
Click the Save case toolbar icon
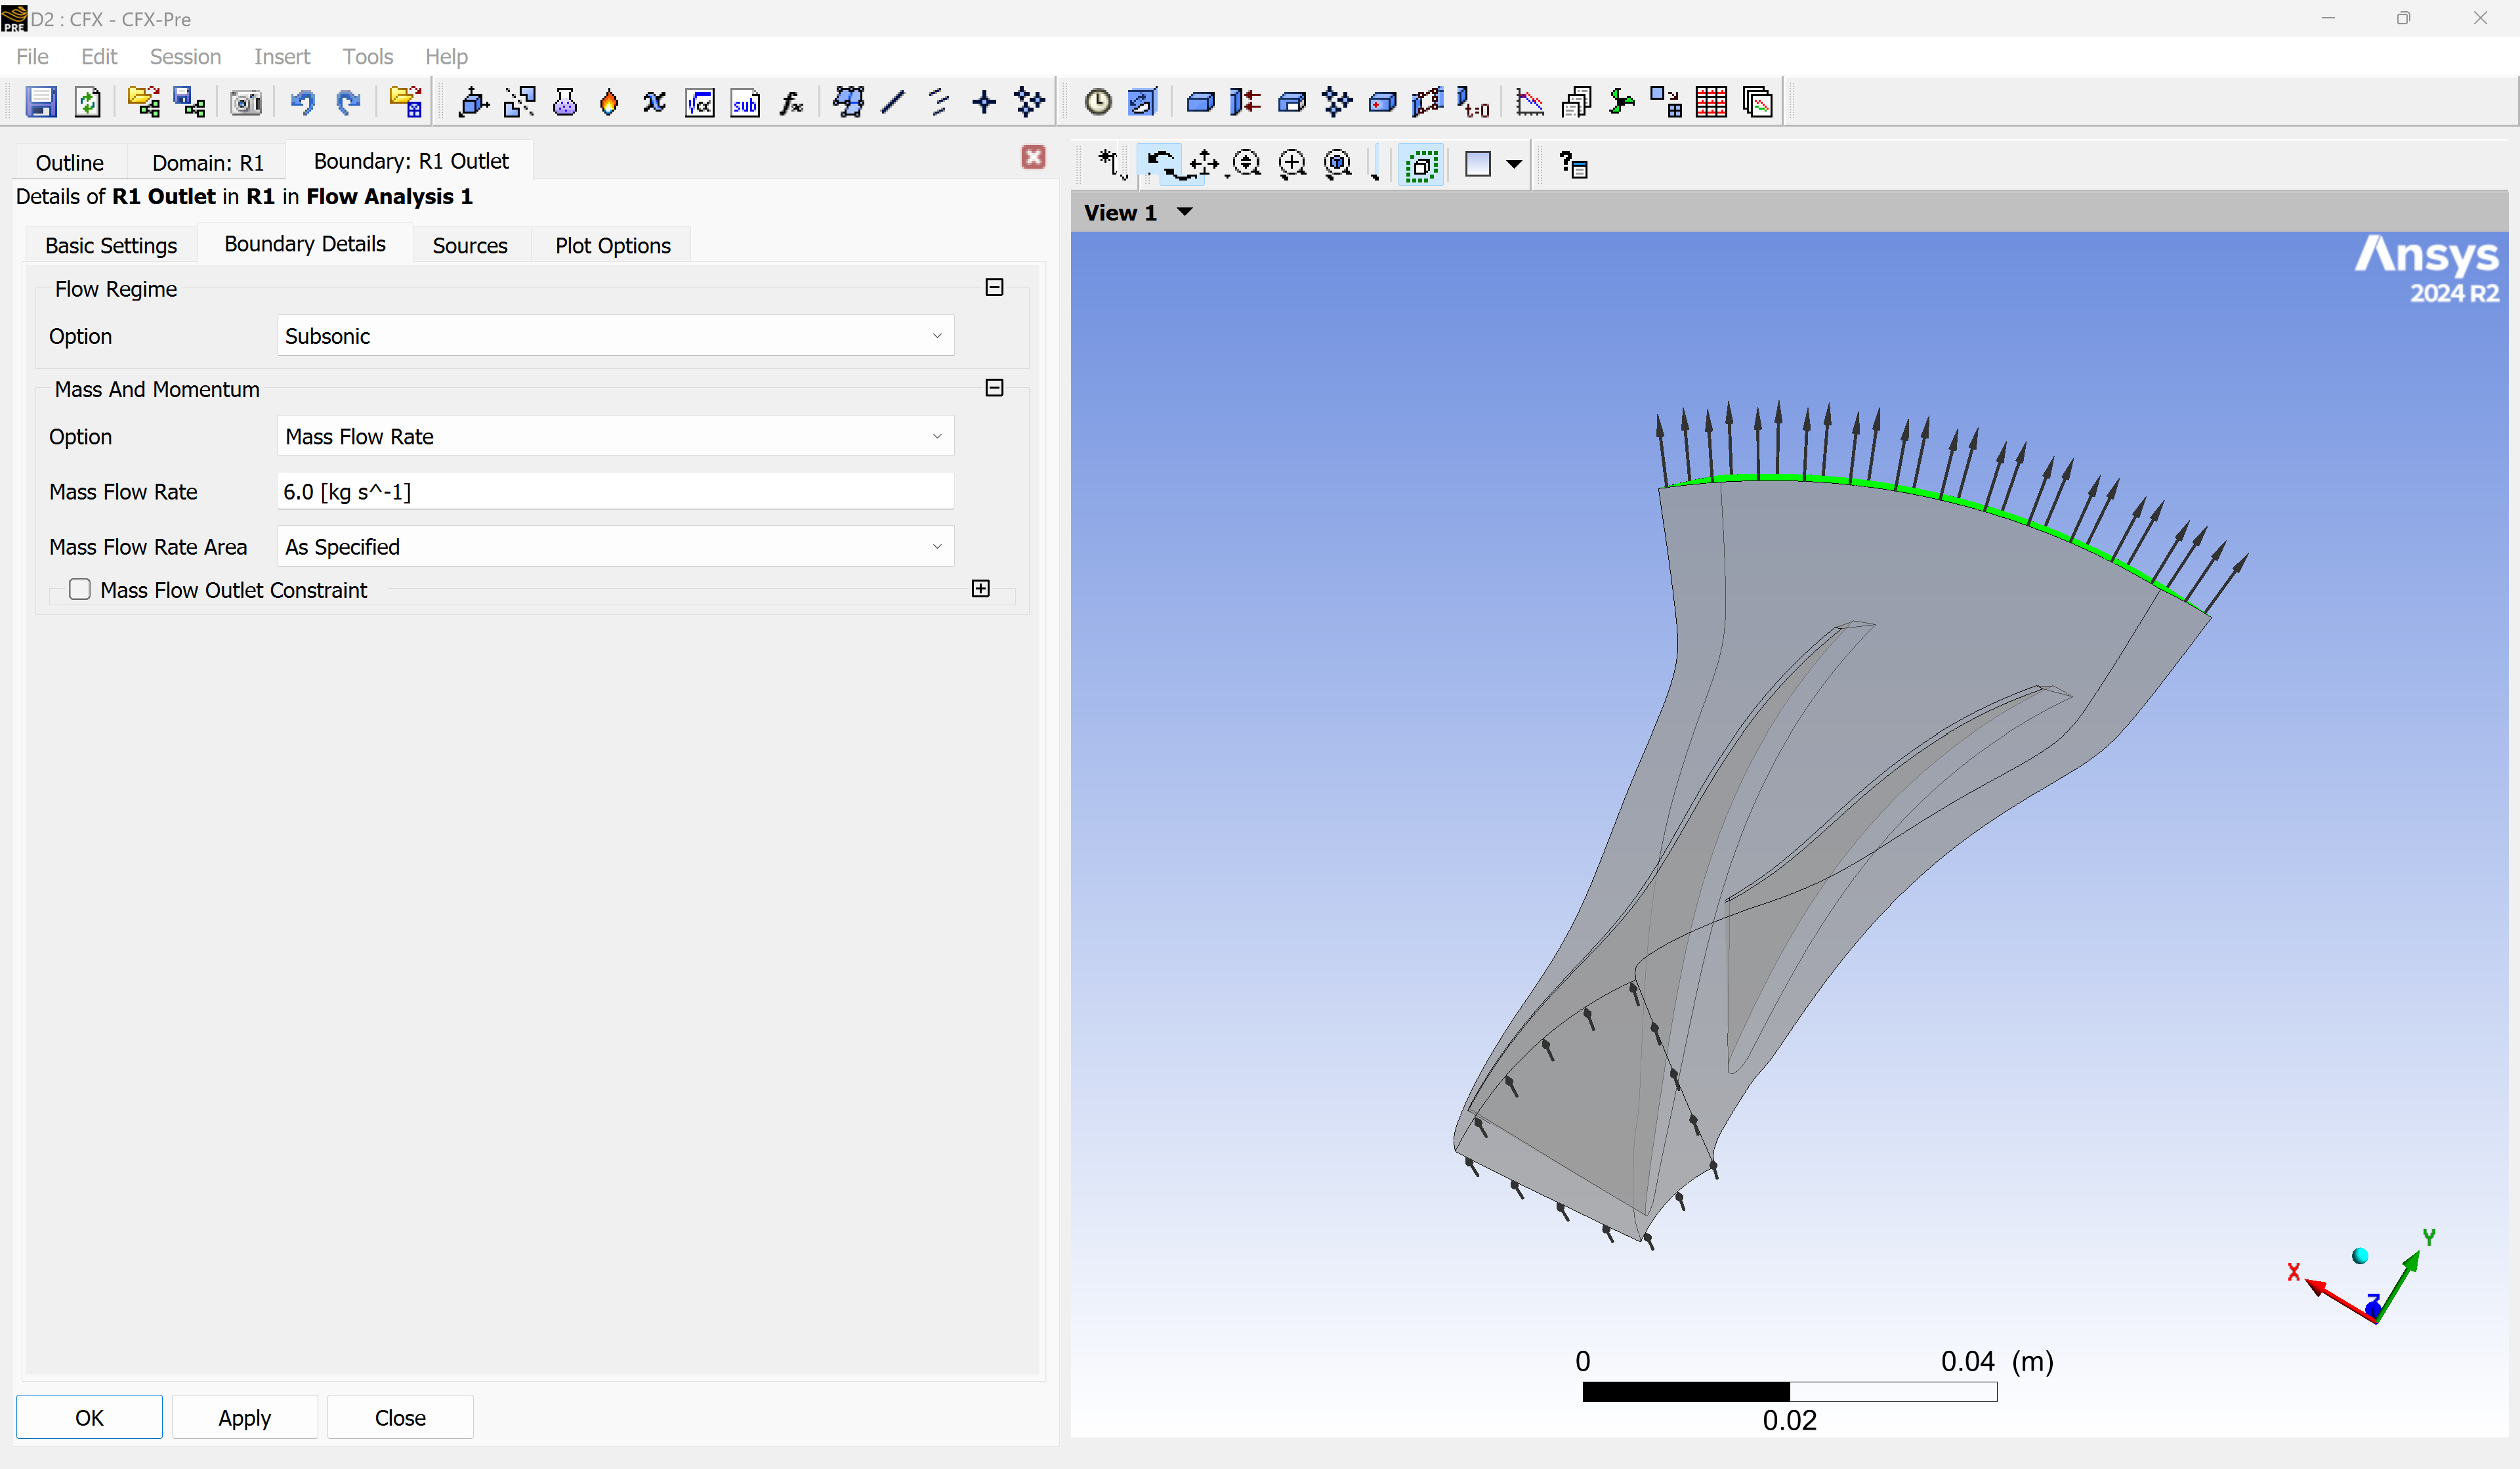[40, 102]
